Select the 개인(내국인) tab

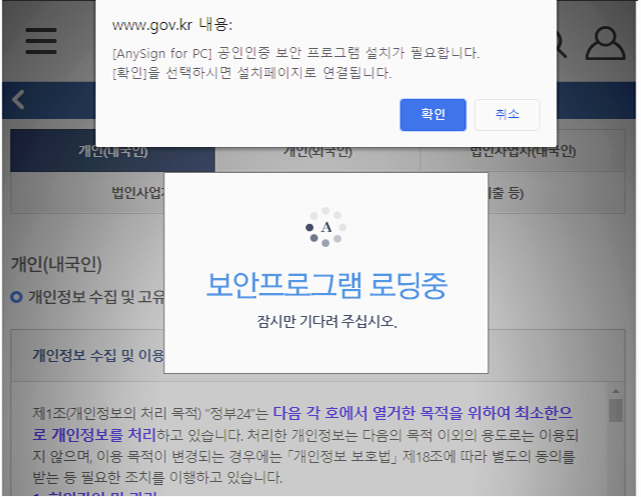point(113,151)
